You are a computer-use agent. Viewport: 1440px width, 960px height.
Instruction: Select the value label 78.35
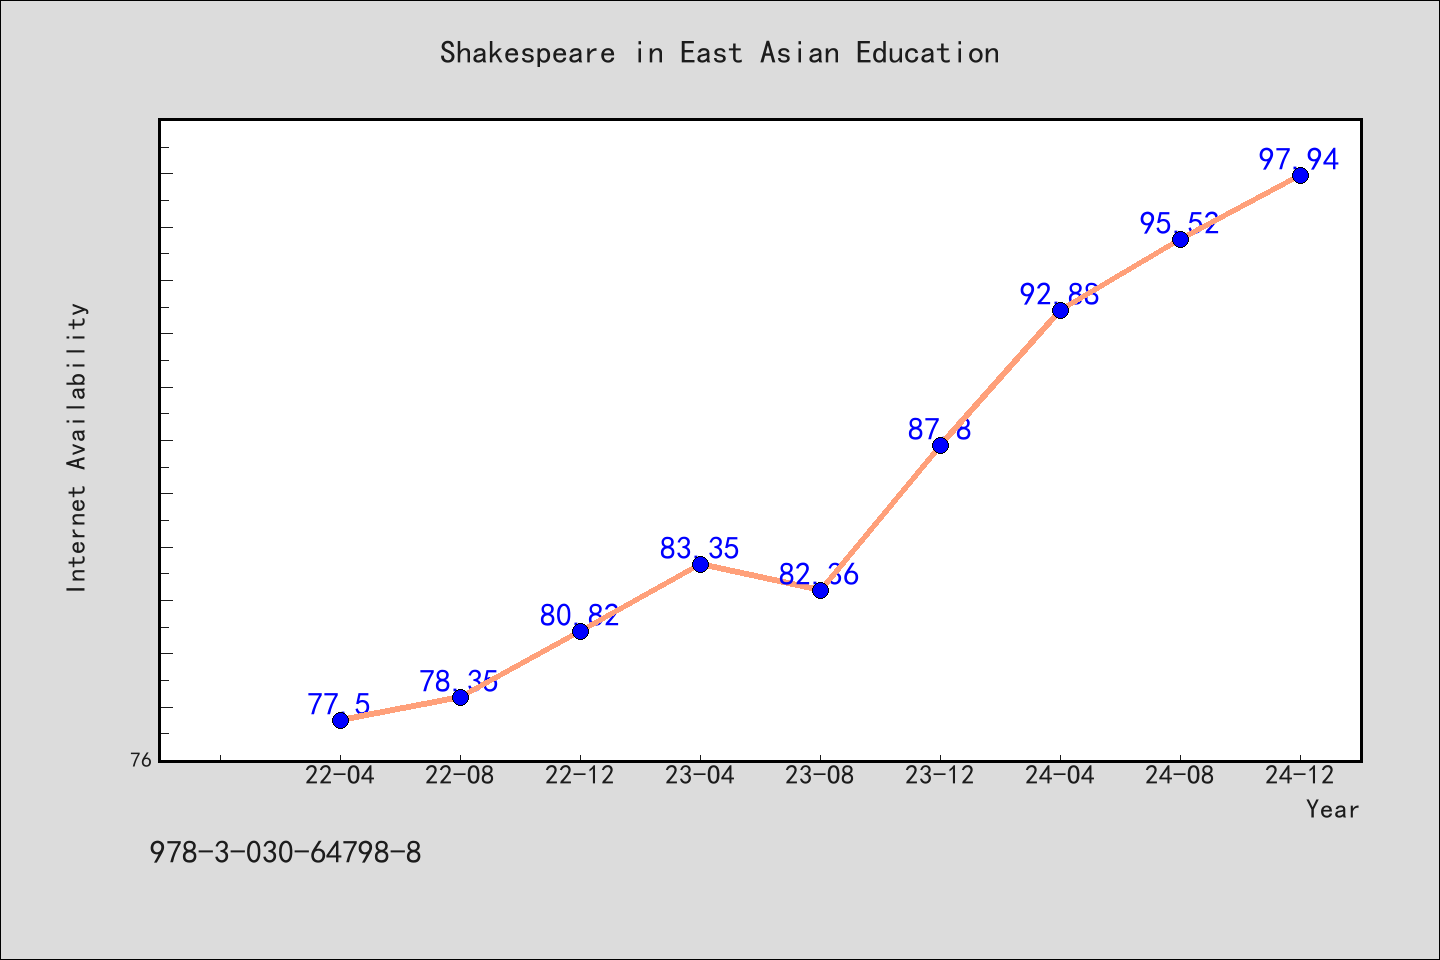pyautogui.click(x=459, y=681)
